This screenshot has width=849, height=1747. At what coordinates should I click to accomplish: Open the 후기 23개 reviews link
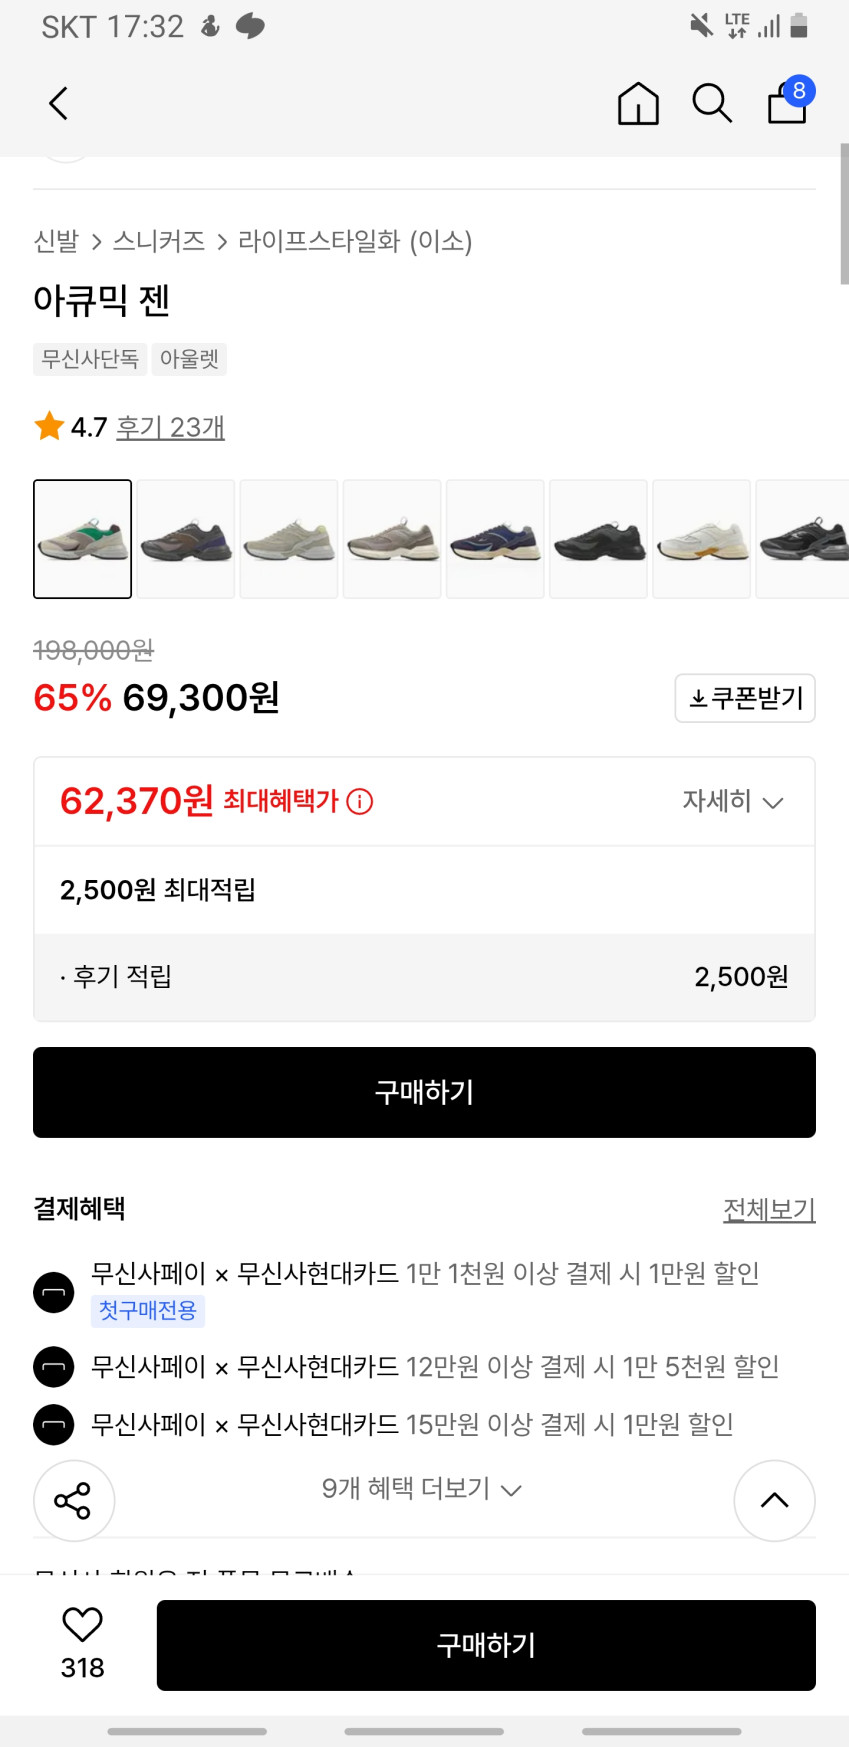(x=170, y=427)
